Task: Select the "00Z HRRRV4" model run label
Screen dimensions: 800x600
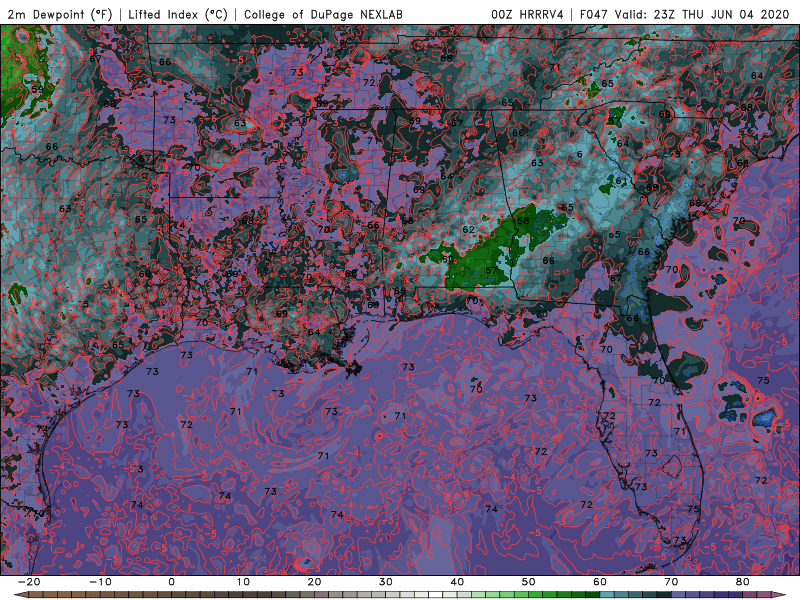Action: click(x=528, y=15)
